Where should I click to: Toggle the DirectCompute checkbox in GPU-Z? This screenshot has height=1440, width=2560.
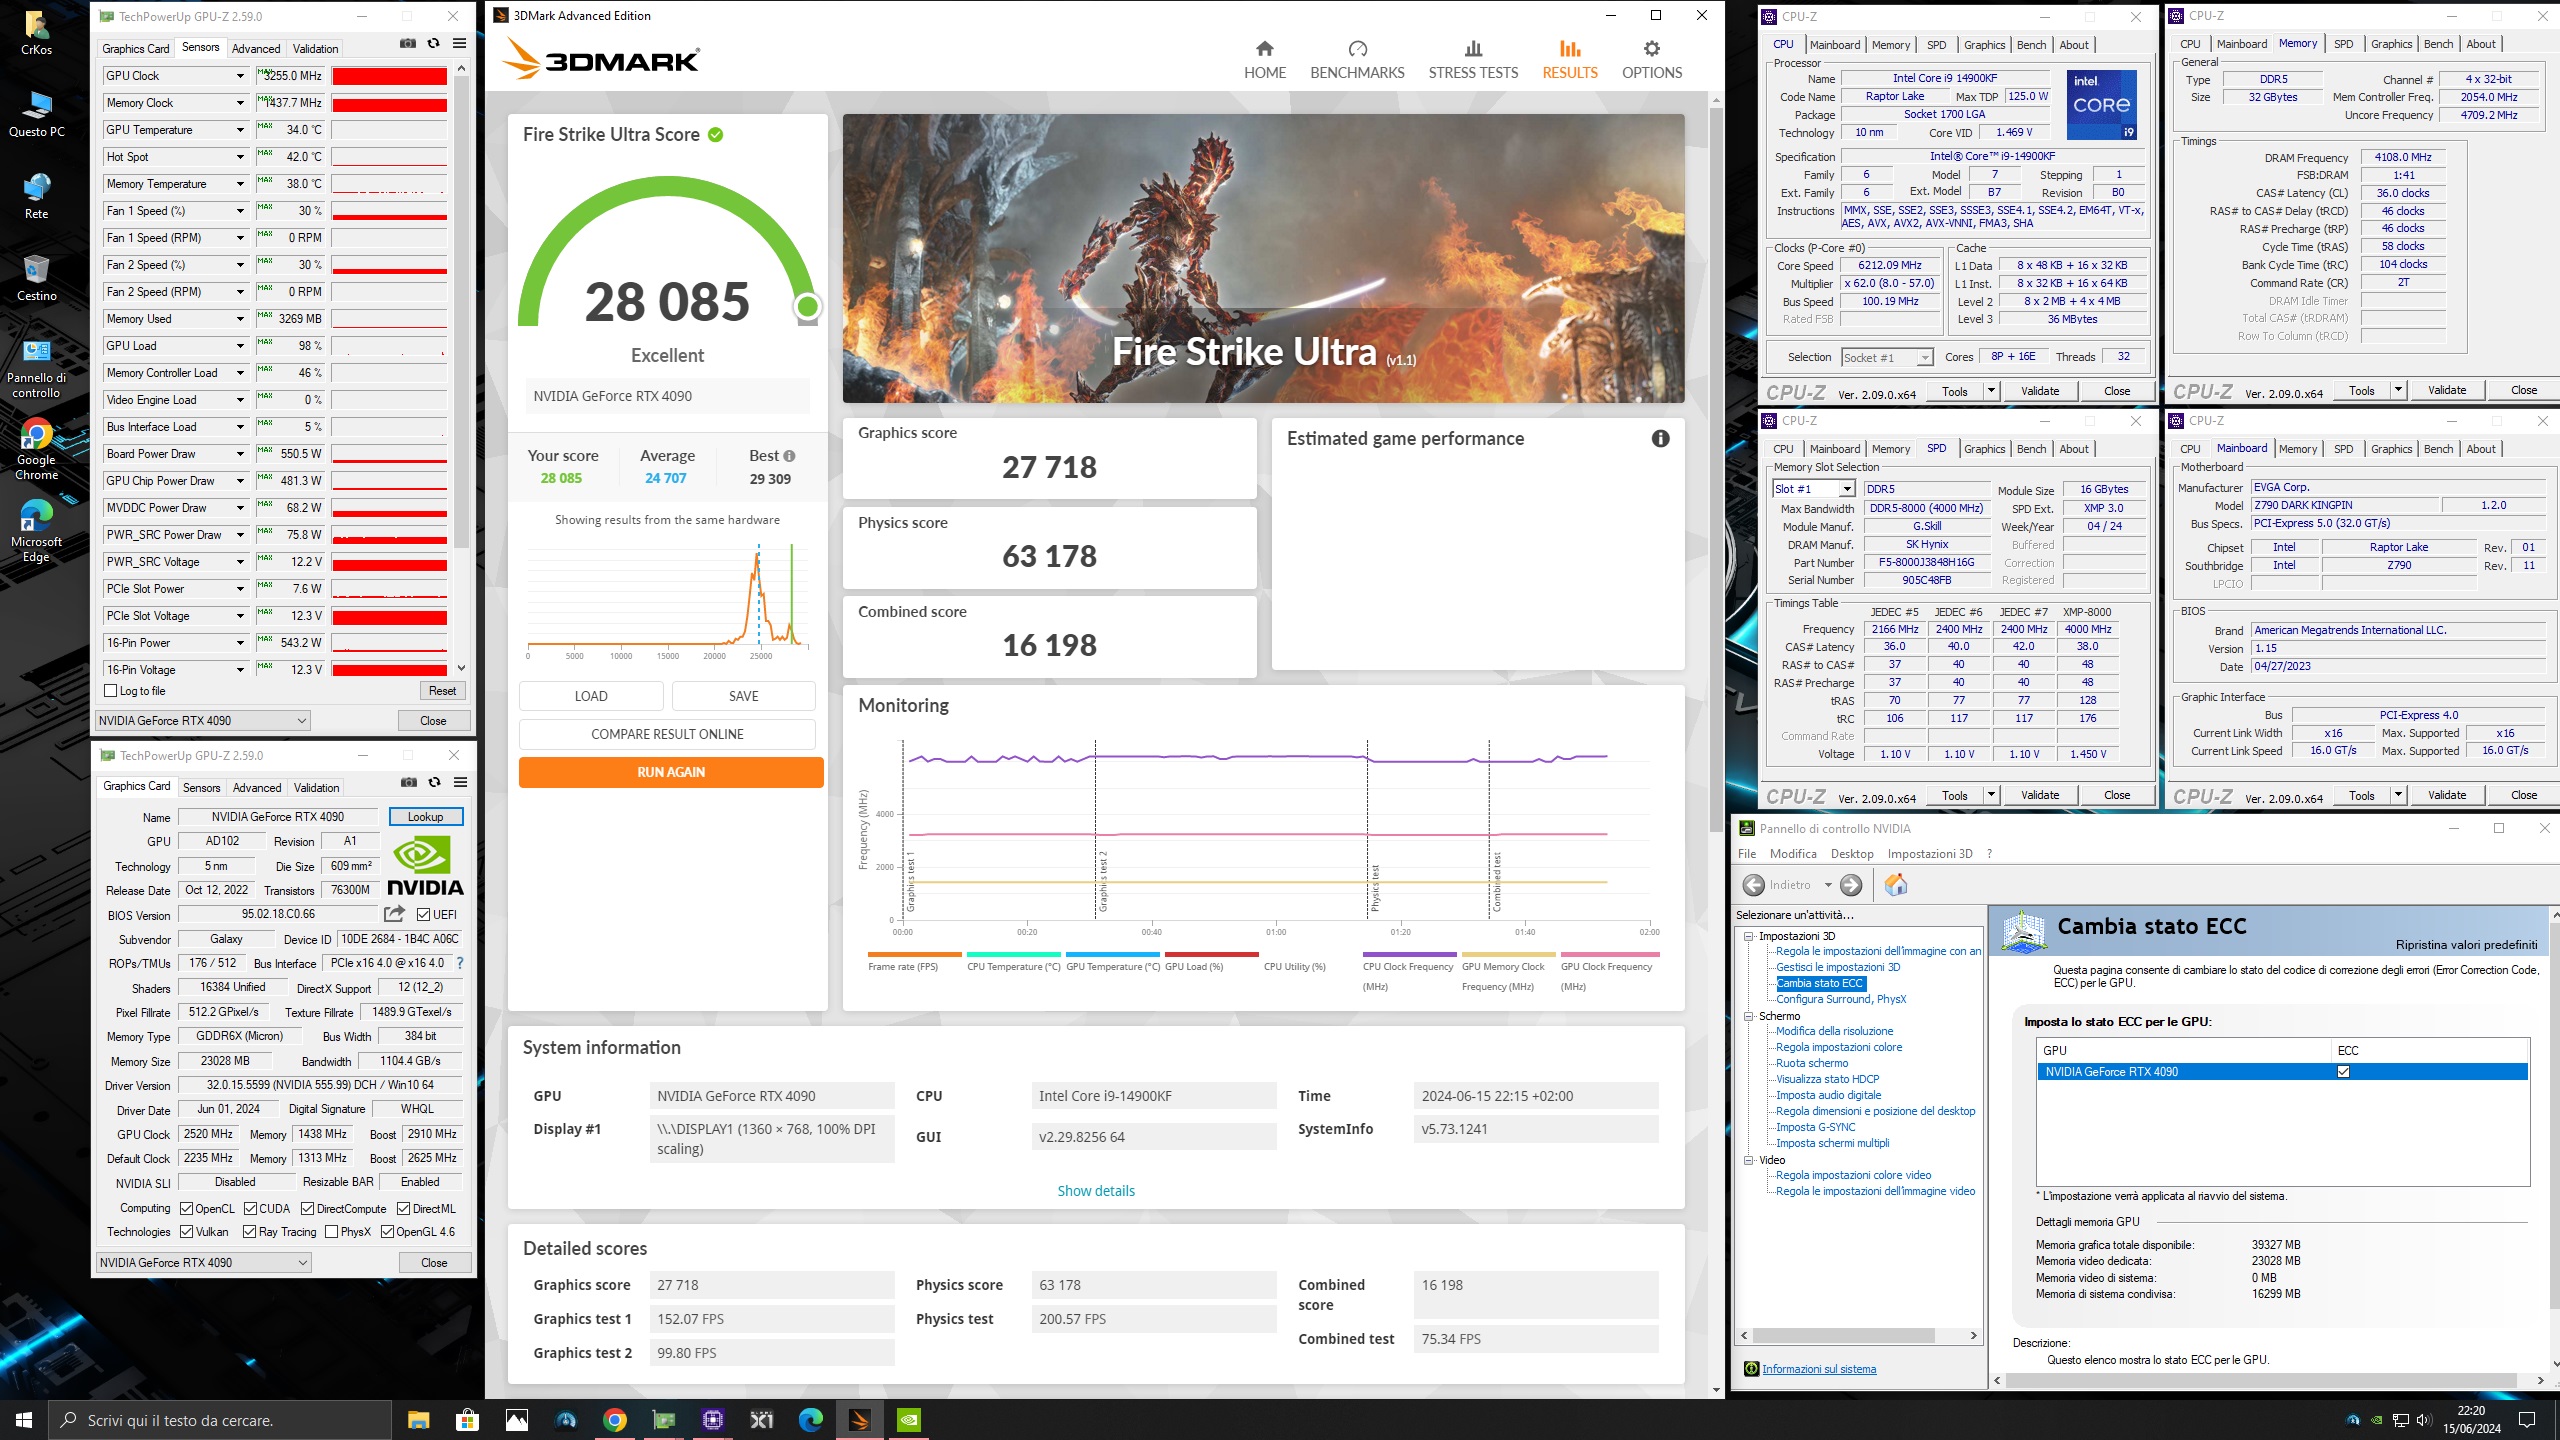coord(308,1209)
